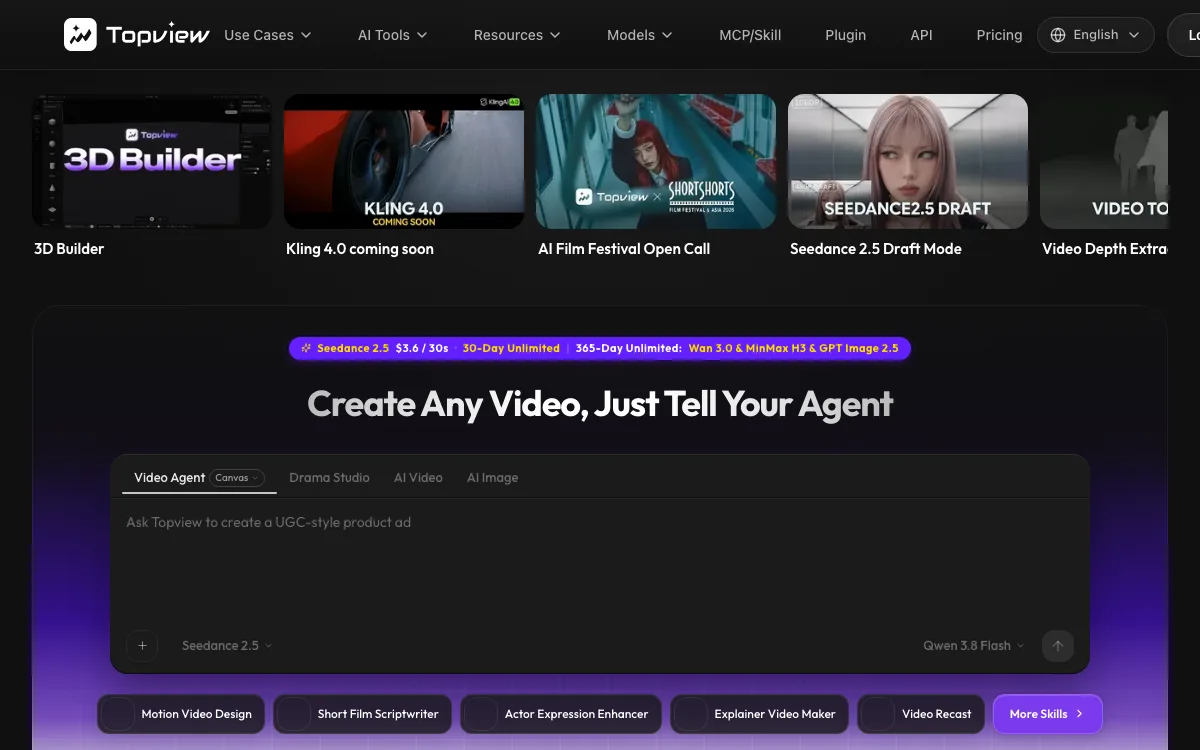1200x750 pixels.
Task: Expand the Resources menu
Action: tap(517, 35)
